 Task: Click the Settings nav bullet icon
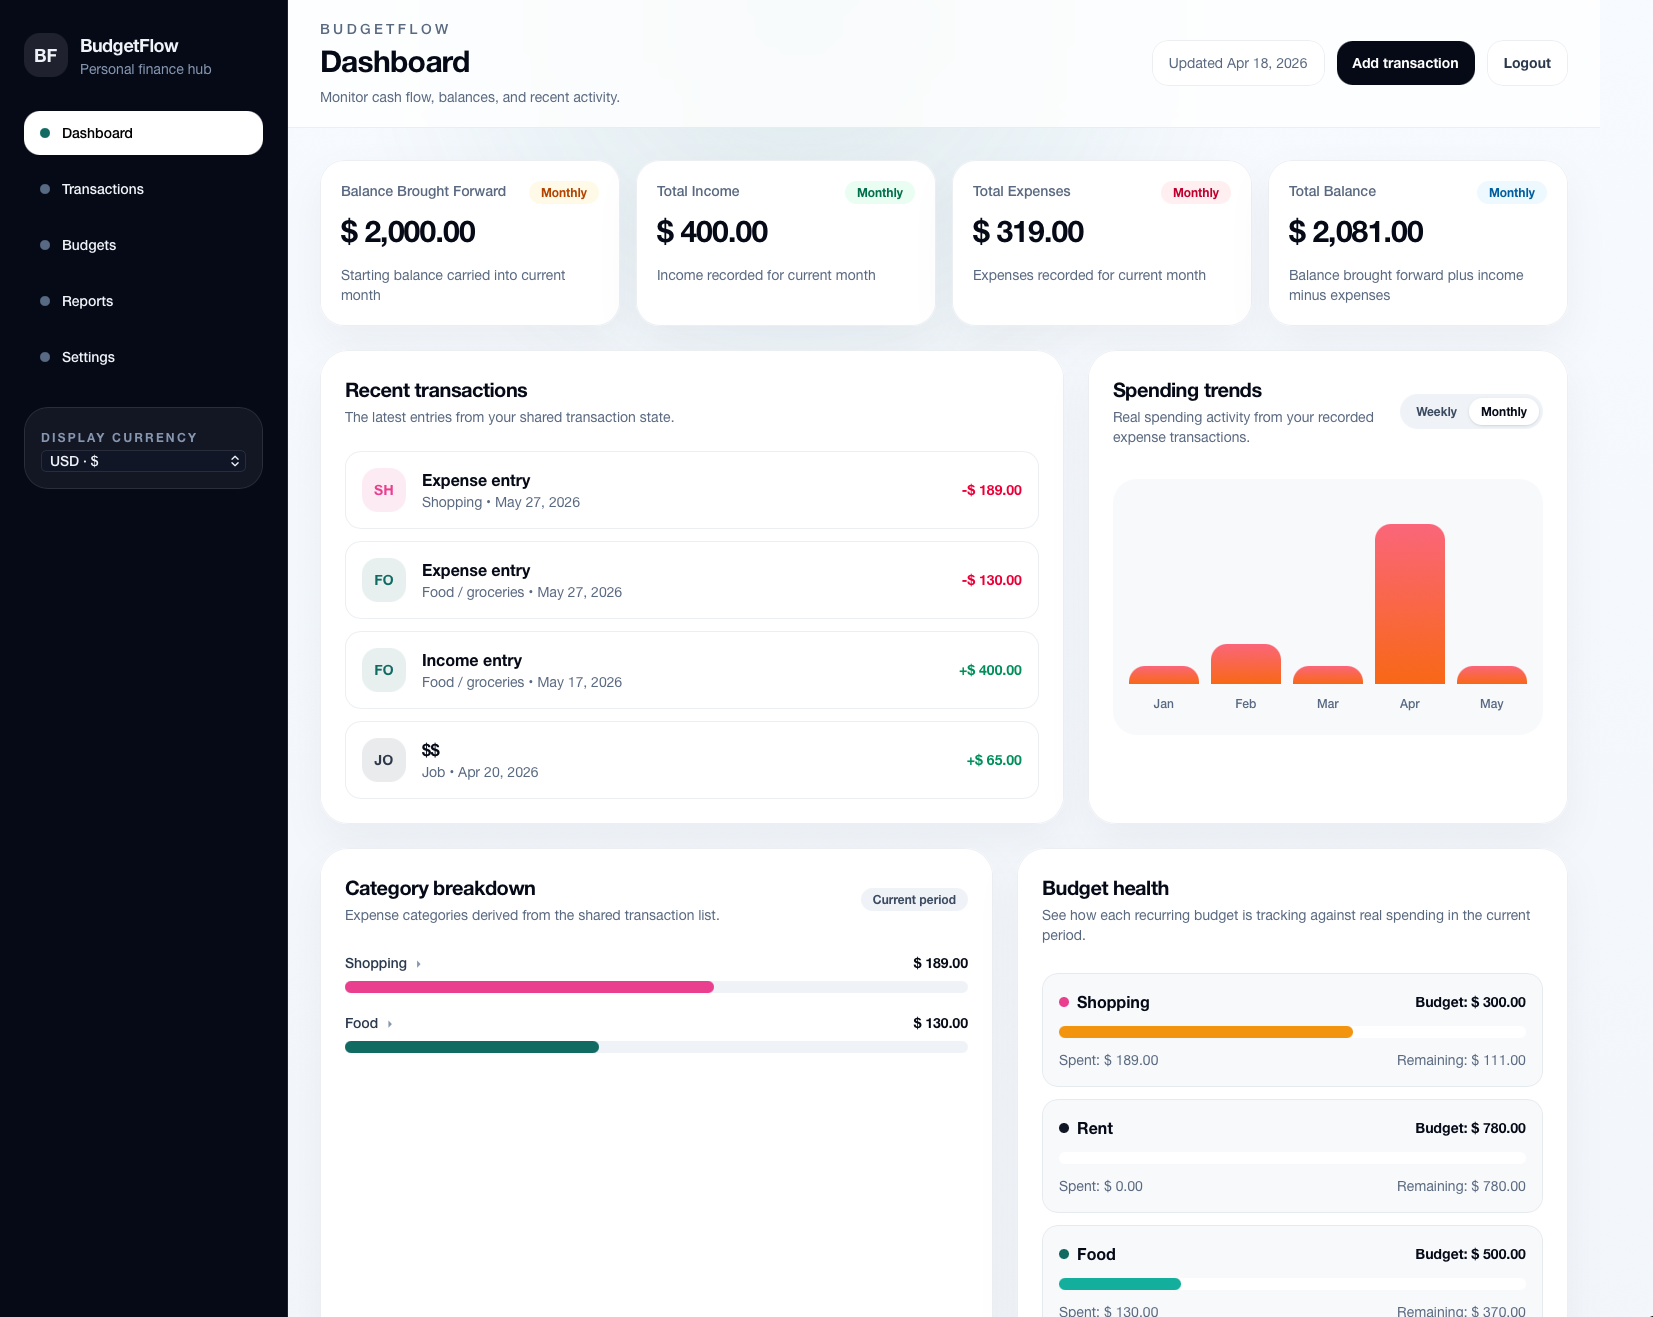[x=45, y=357]
